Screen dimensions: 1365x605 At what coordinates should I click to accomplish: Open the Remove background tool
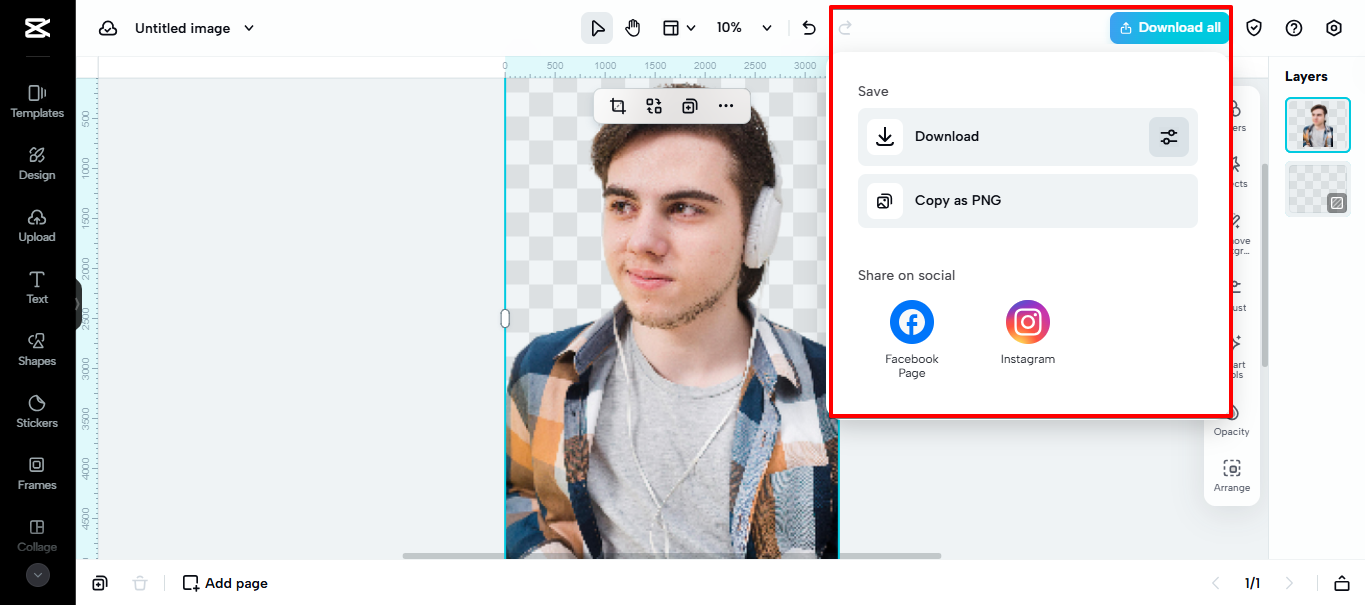(x=1232, y=237)
